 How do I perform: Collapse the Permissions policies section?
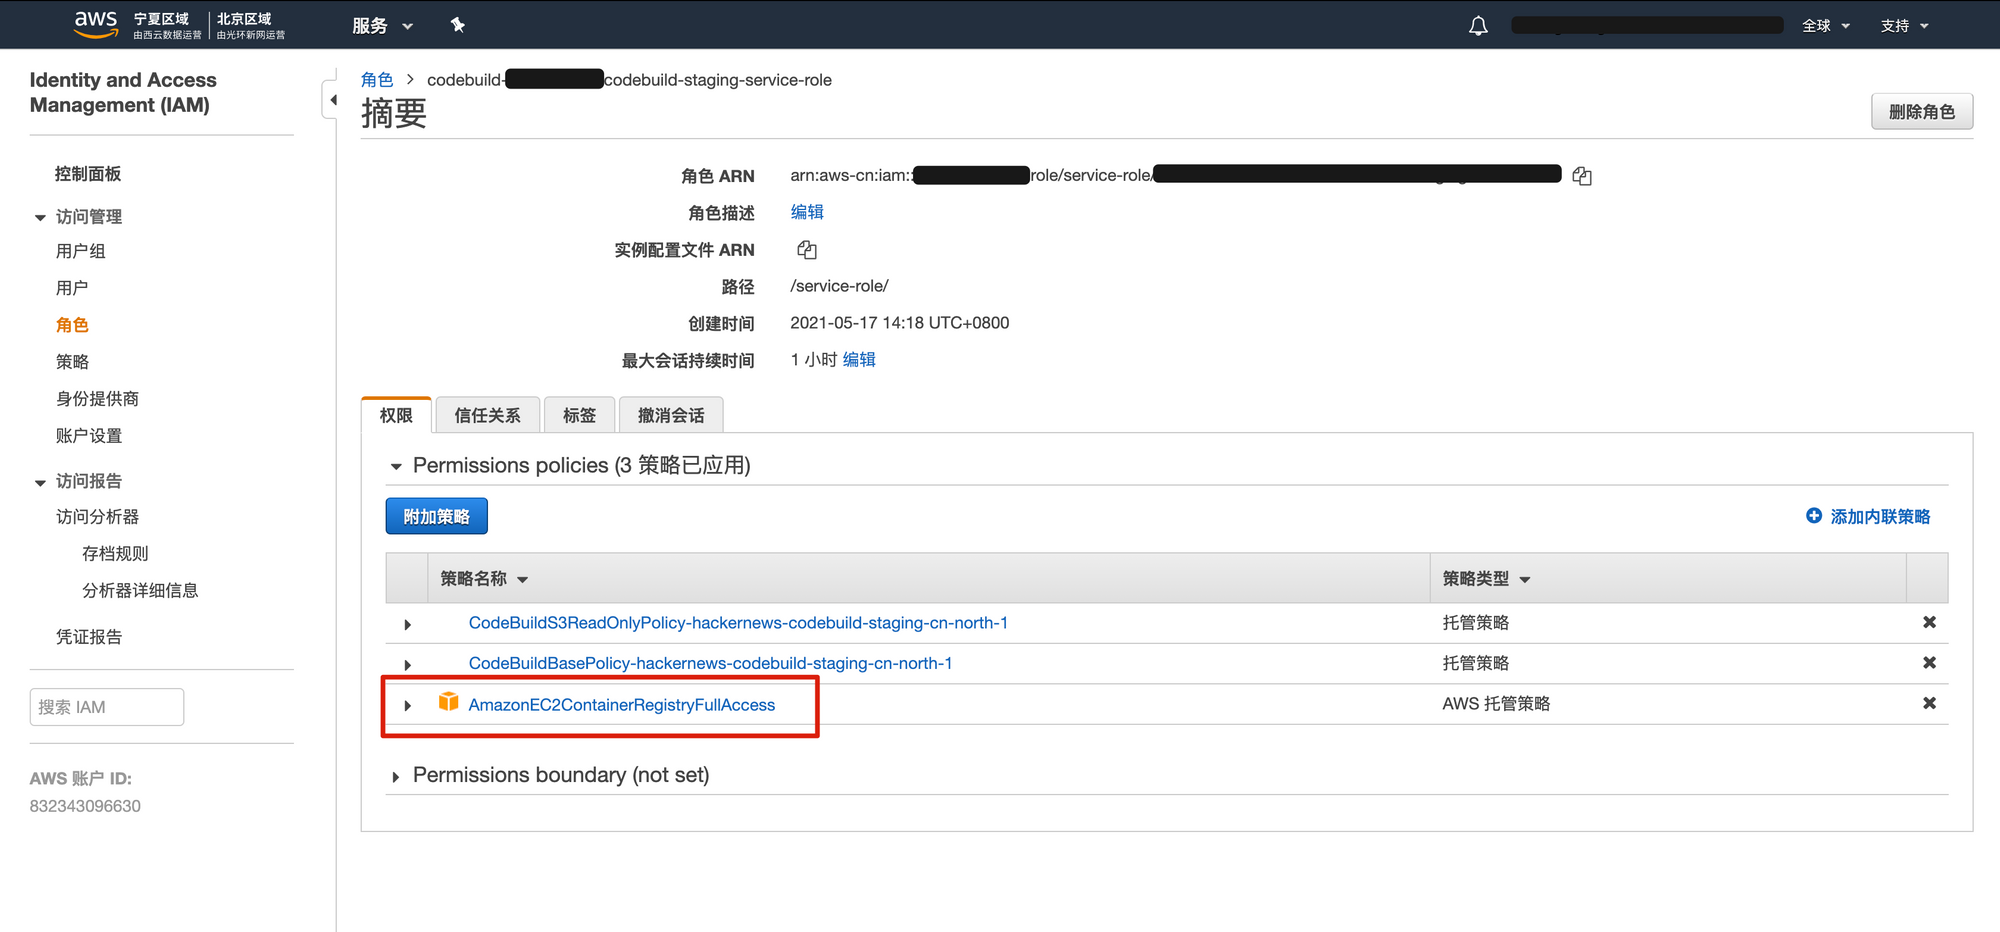pyautogui.click(x=396, y=467)
